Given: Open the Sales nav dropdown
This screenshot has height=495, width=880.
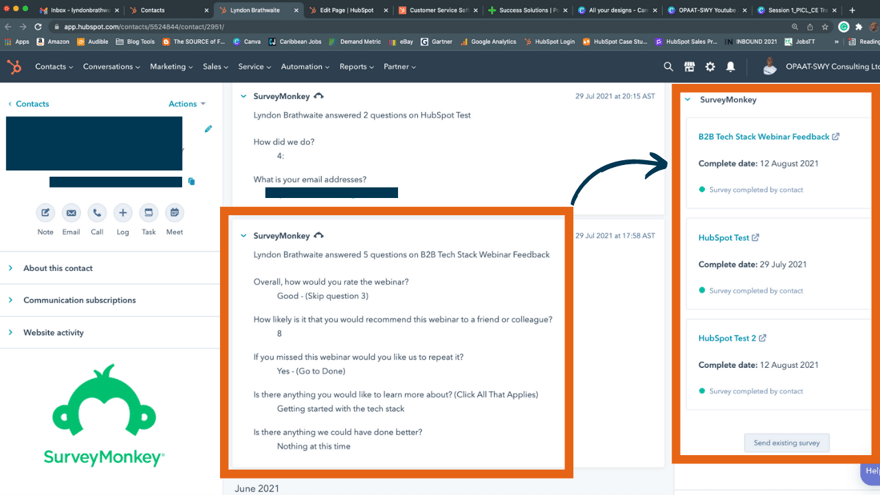Looking at the screenshot, I should (x=216, y=67).
